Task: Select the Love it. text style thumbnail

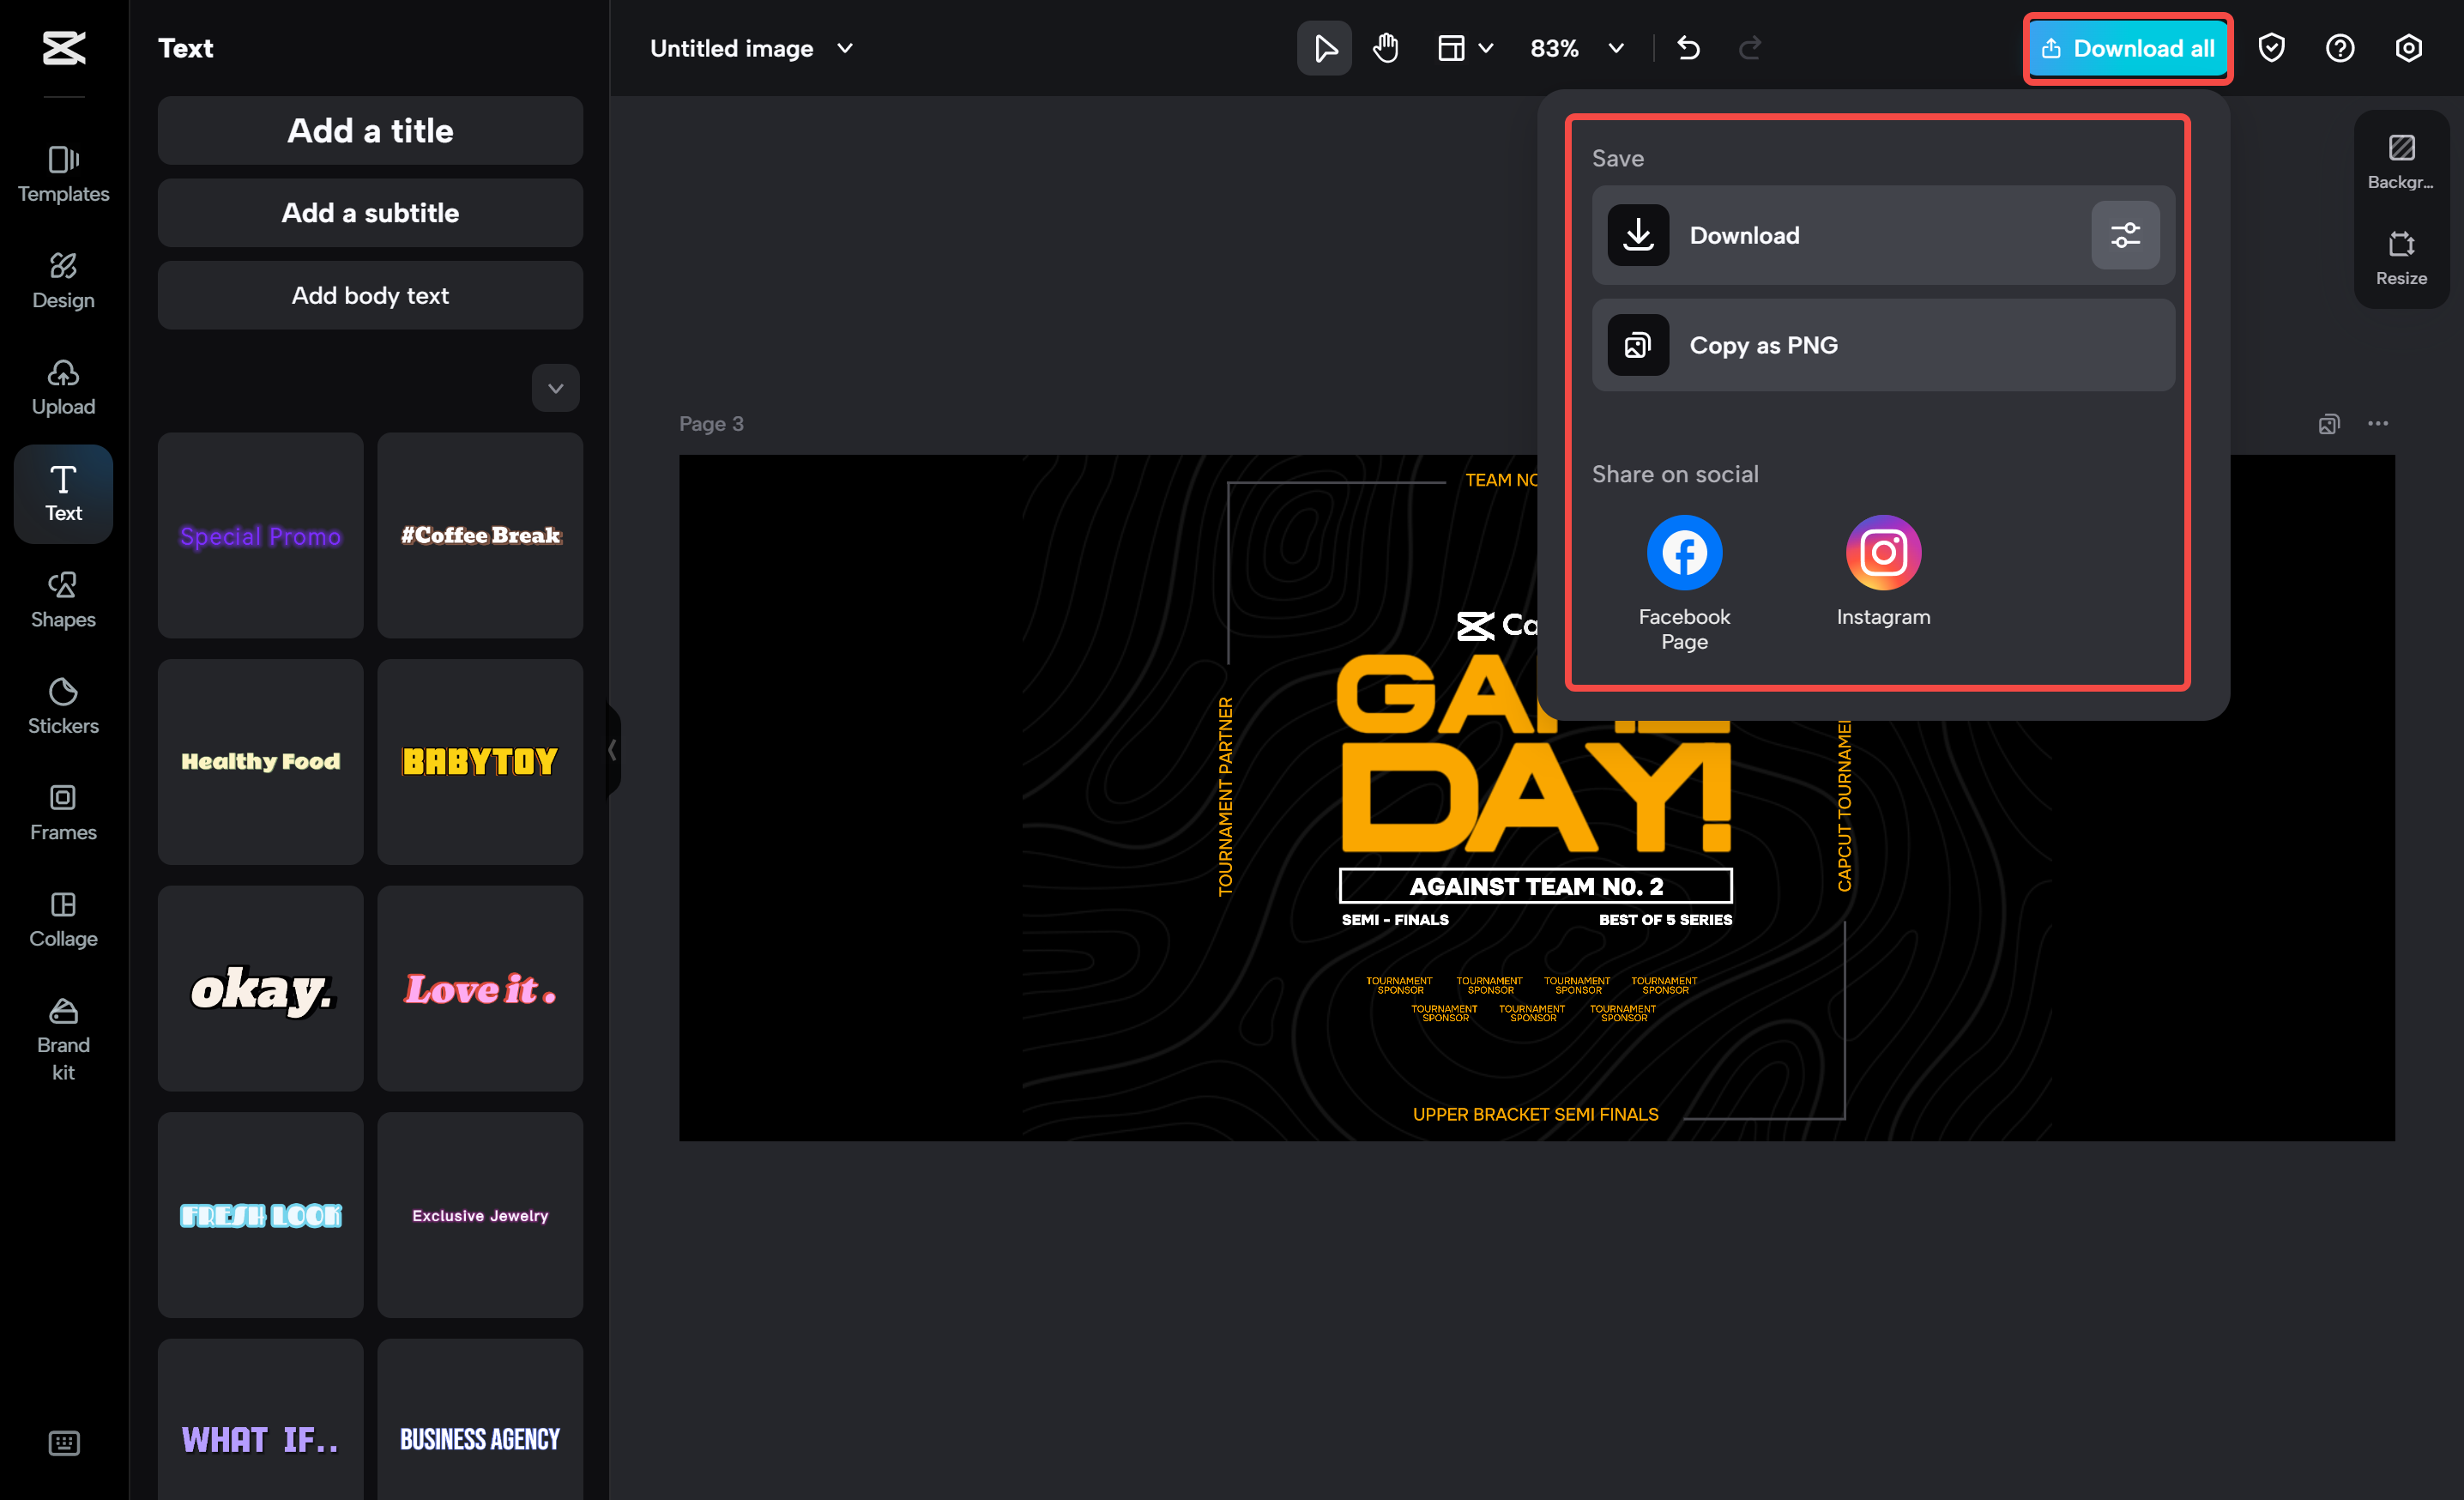Action: pyautogui.click(x=479, y=989)
